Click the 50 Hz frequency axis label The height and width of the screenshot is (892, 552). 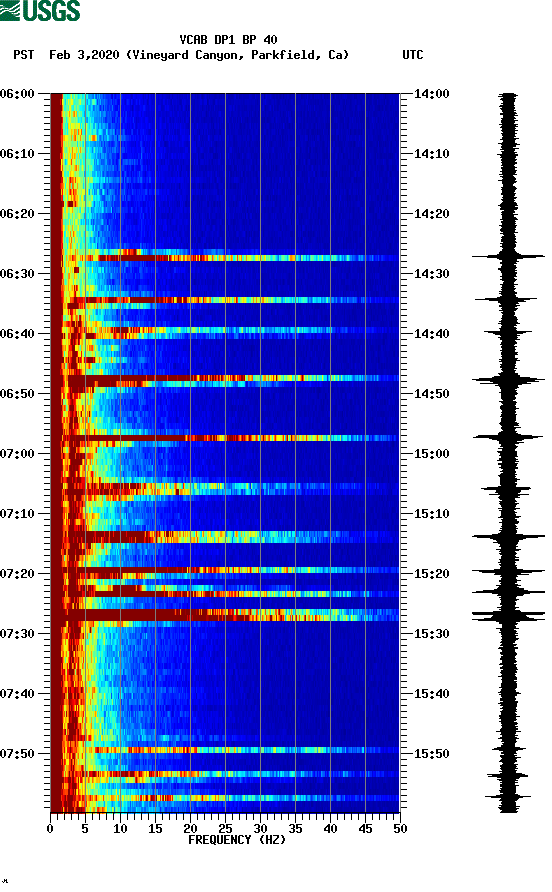pyautogui.click(x=400, y=829)
